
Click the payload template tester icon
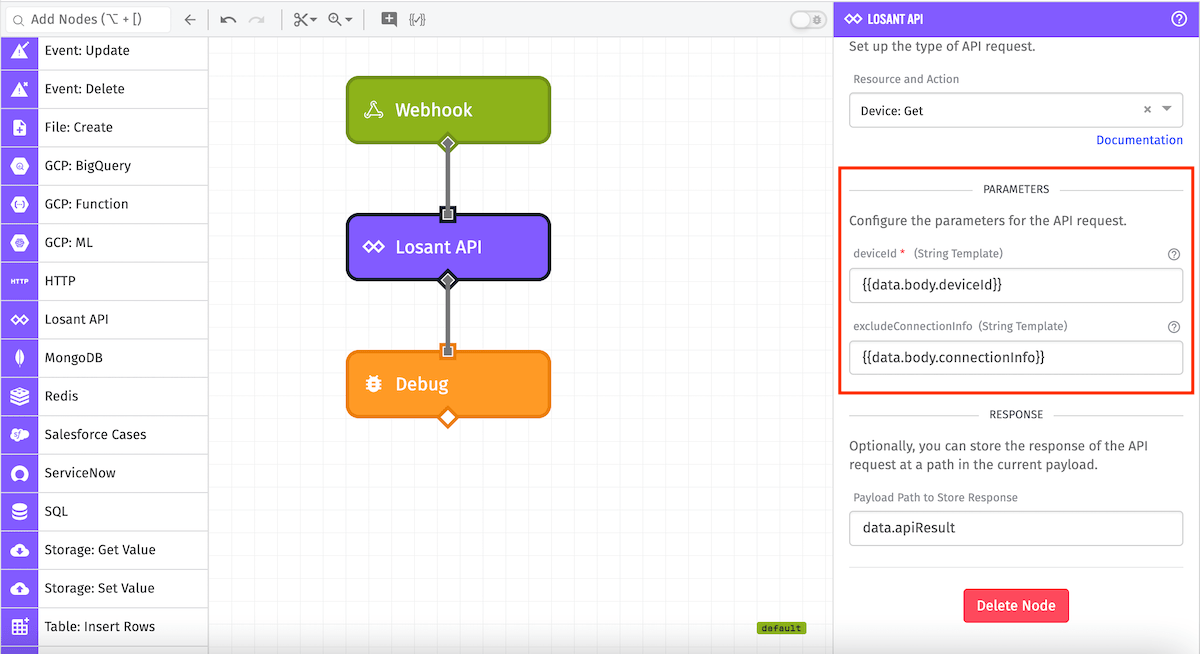417,19
